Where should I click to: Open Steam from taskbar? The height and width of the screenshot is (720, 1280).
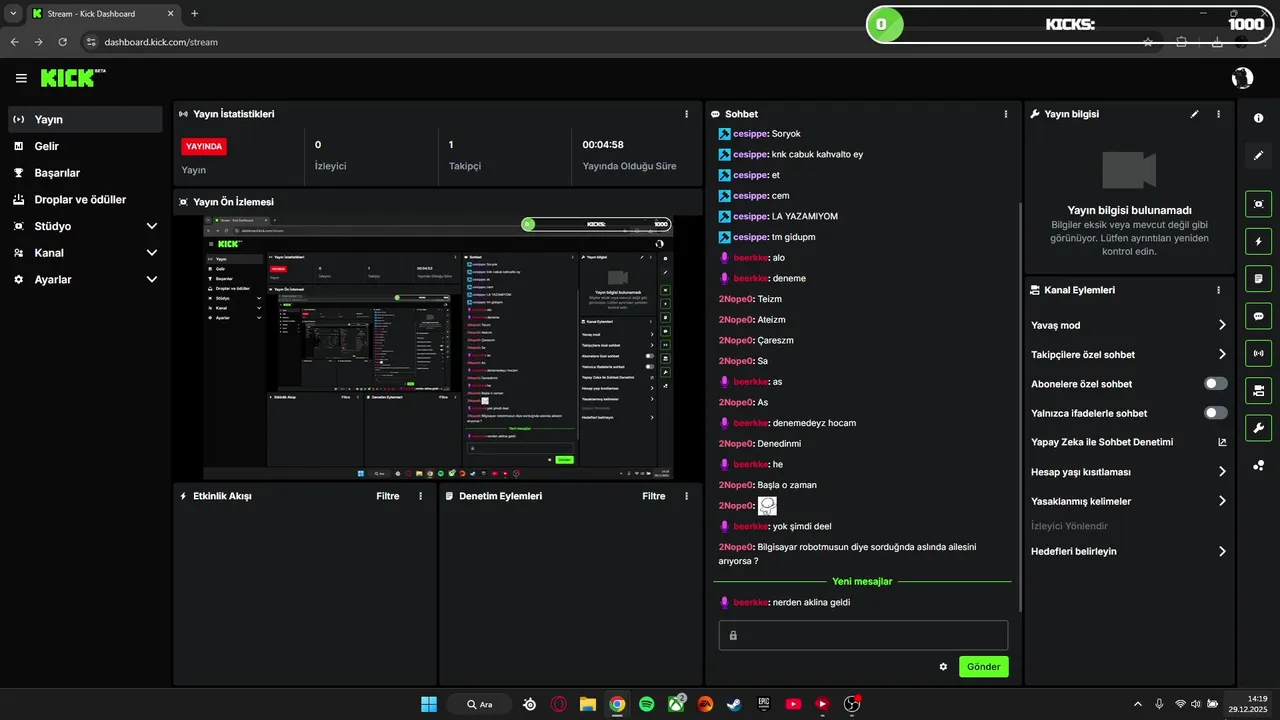point(734,704)
